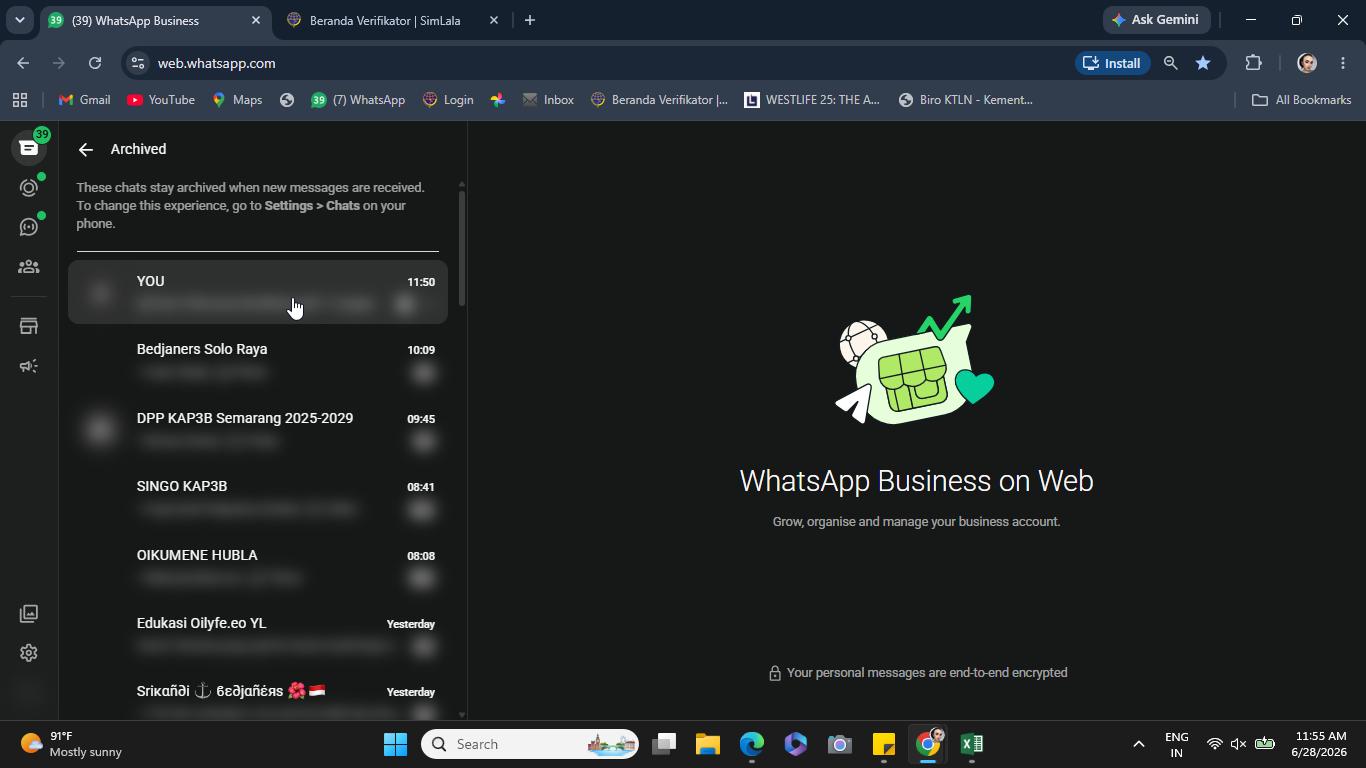Viewport: 1366px width, 768px height.
Task: Open the OIKUMENE HUBLA chat
Action: pyautogui.click(x=258, y=565)
